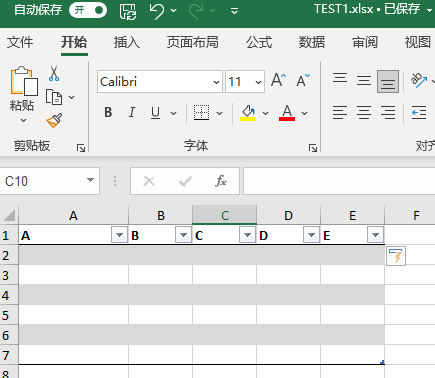Switch to the 审阅 tab
435x378 pixels.
pyautogui.click(x=365, y=42)
